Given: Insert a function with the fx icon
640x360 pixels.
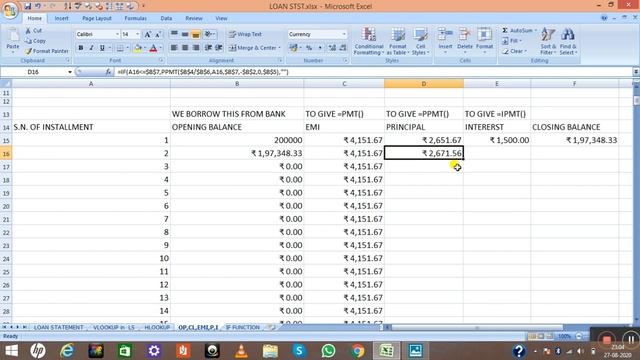Looking at the screenshot, I should [x=108, y=72].
